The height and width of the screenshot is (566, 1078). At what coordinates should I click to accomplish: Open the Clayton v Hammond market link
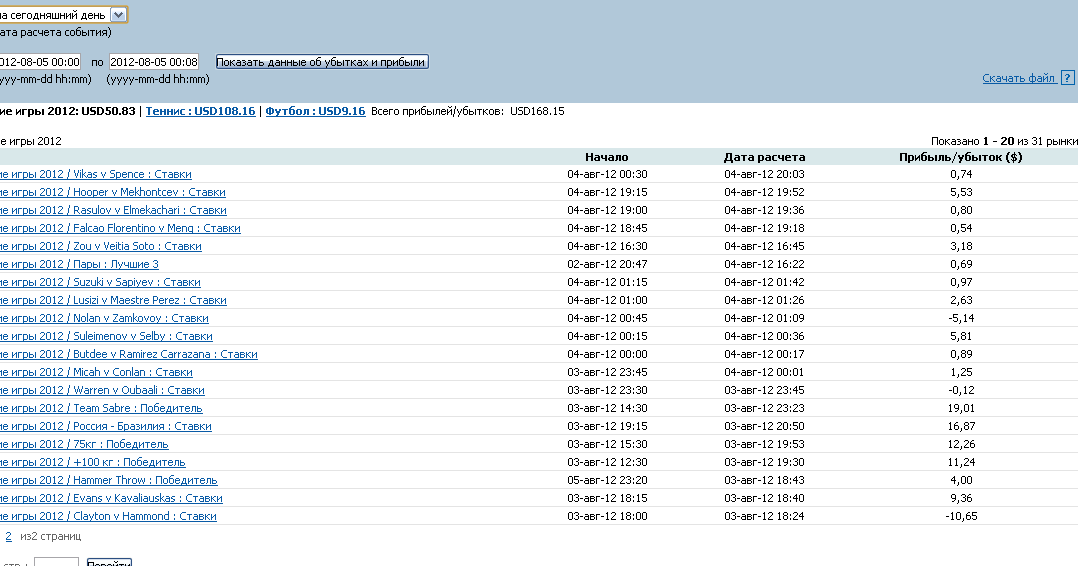(x=108, y=516)
